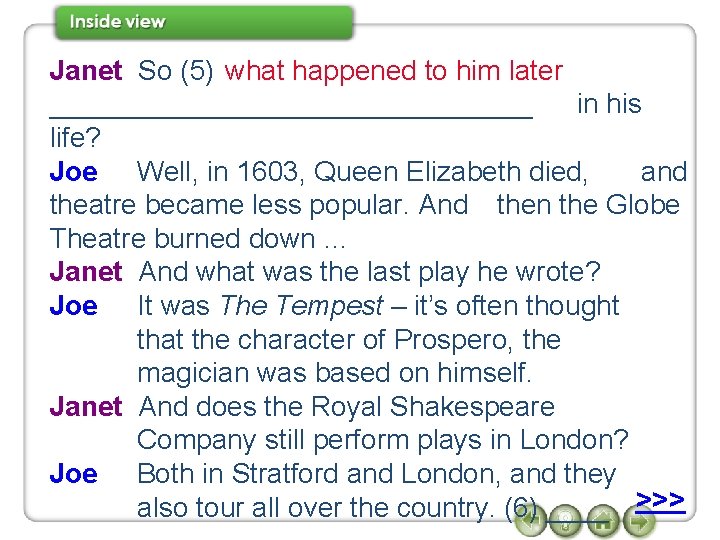The image size is (720, 540).
Task: Click the red answer 'what happened to him later'
Action: [x=394, y=71]
